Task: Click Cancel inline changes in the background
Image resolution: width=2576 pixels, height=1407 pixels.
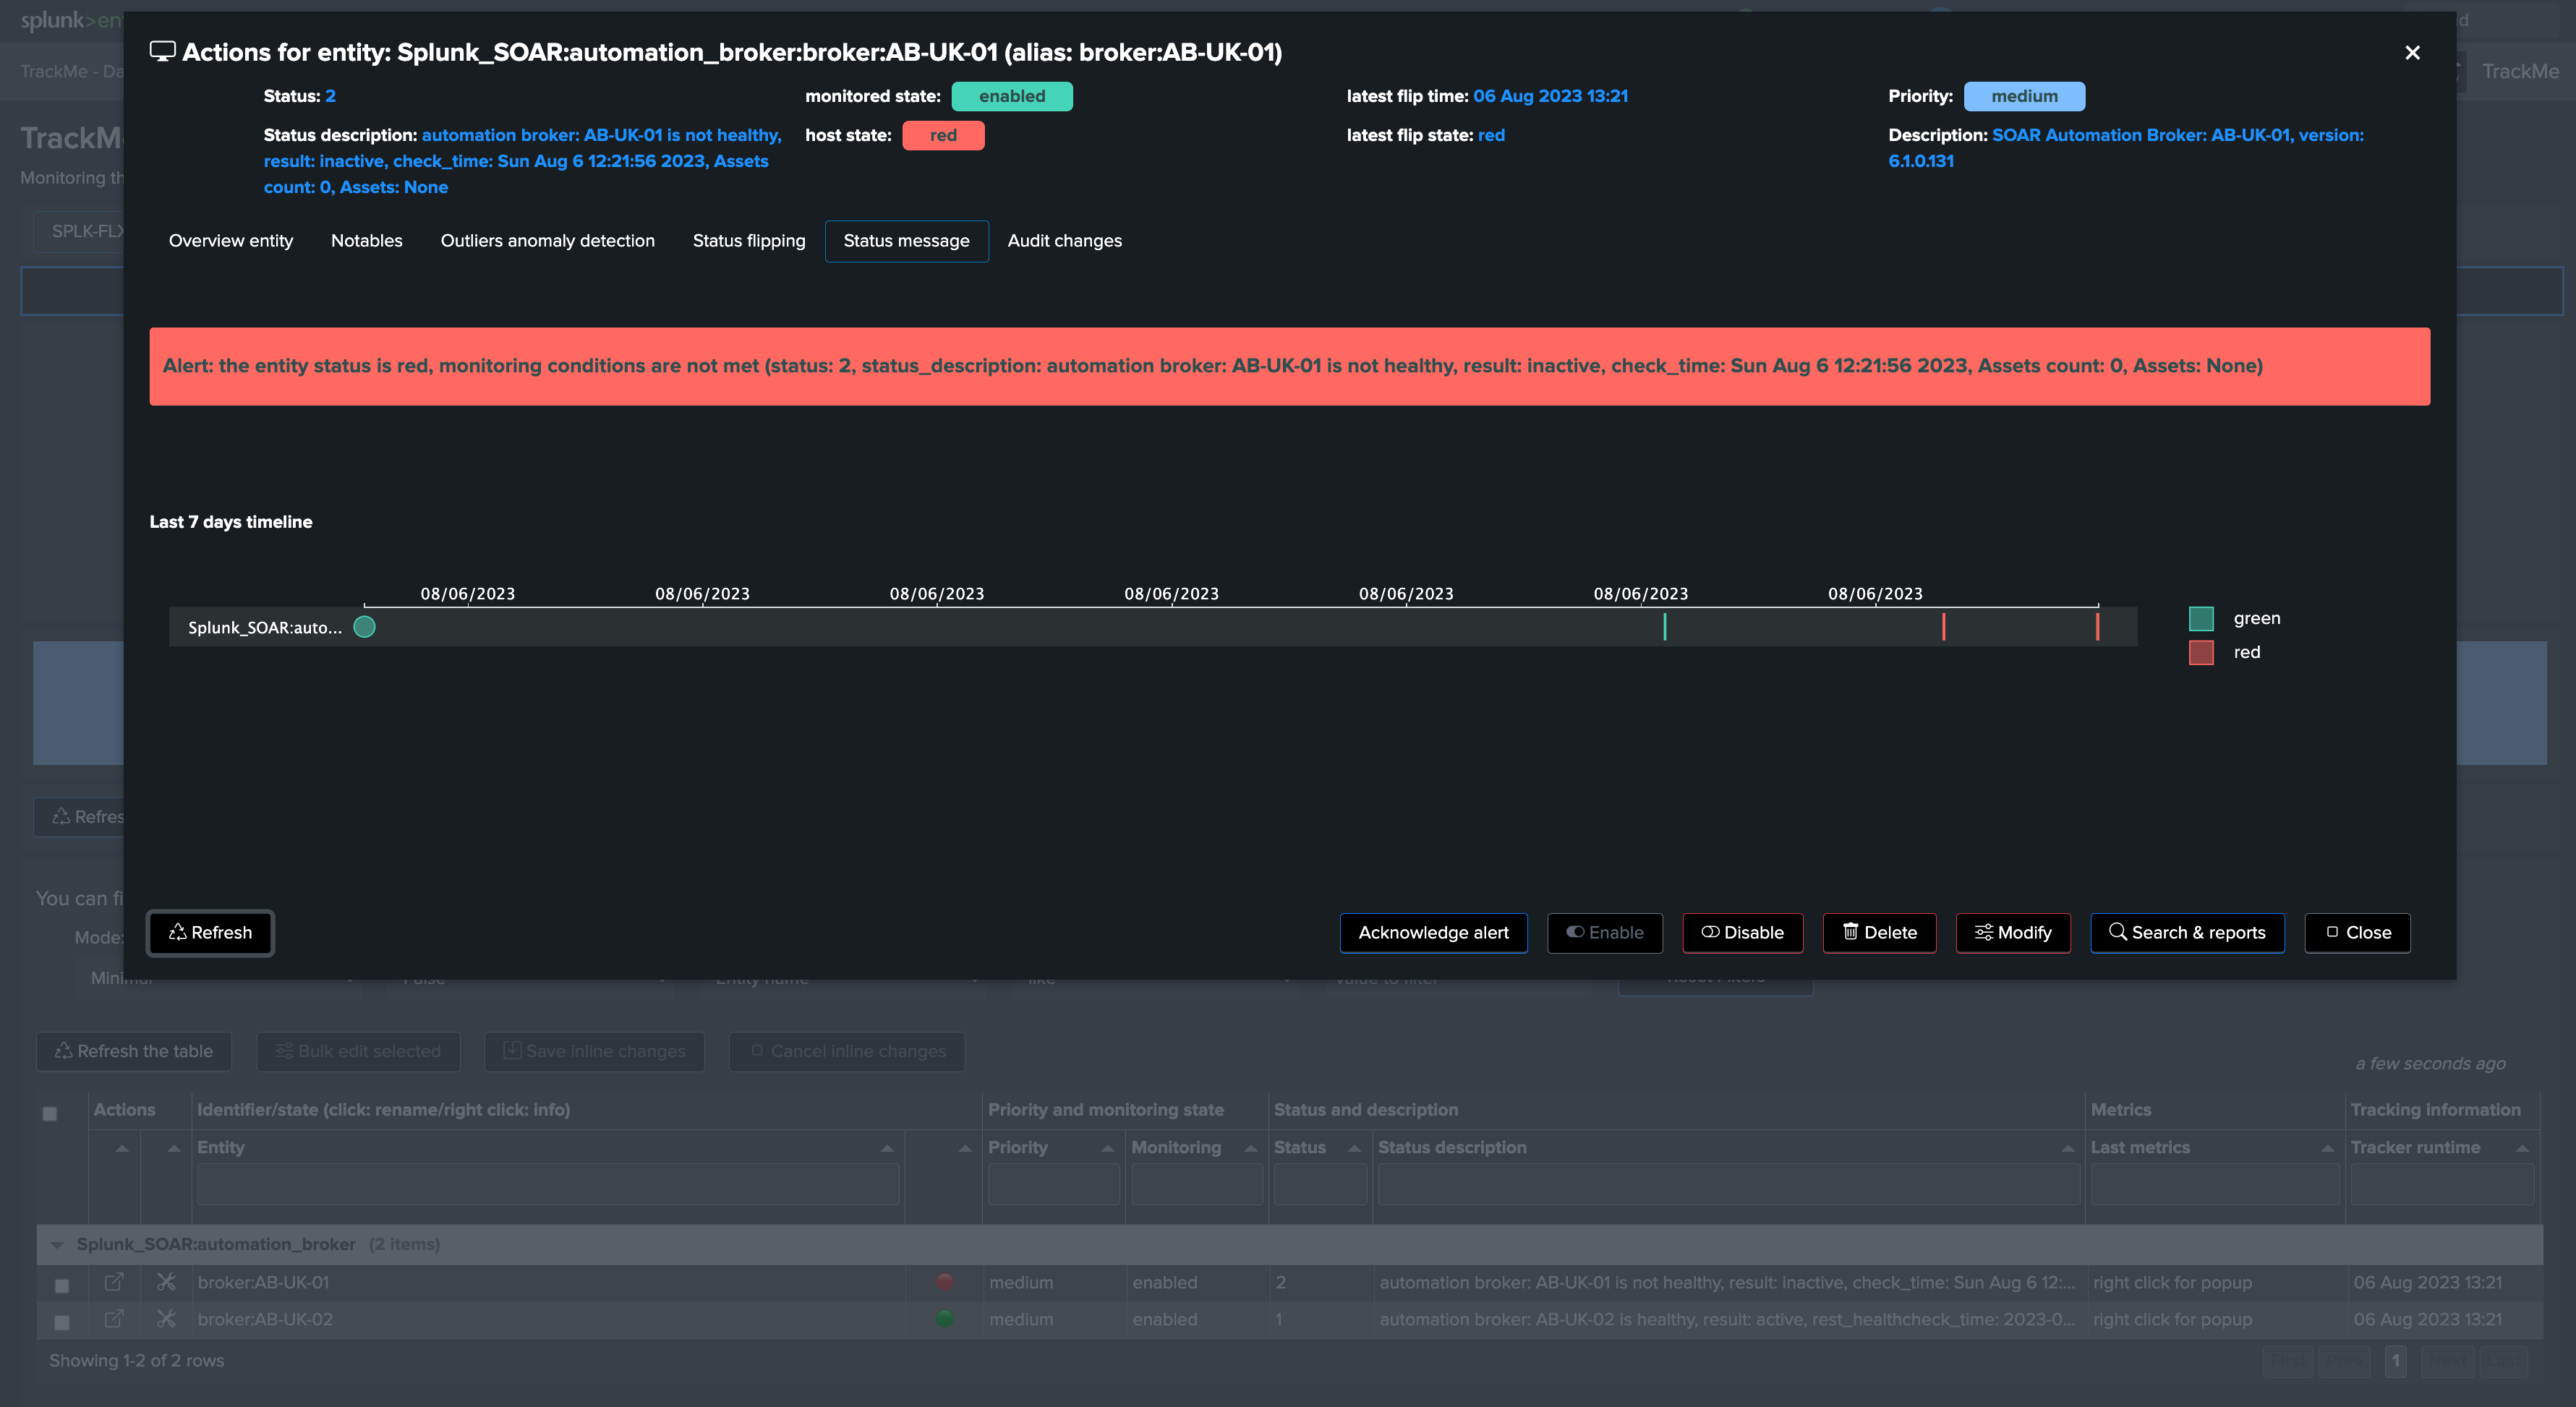Action: coord(847,1052)
